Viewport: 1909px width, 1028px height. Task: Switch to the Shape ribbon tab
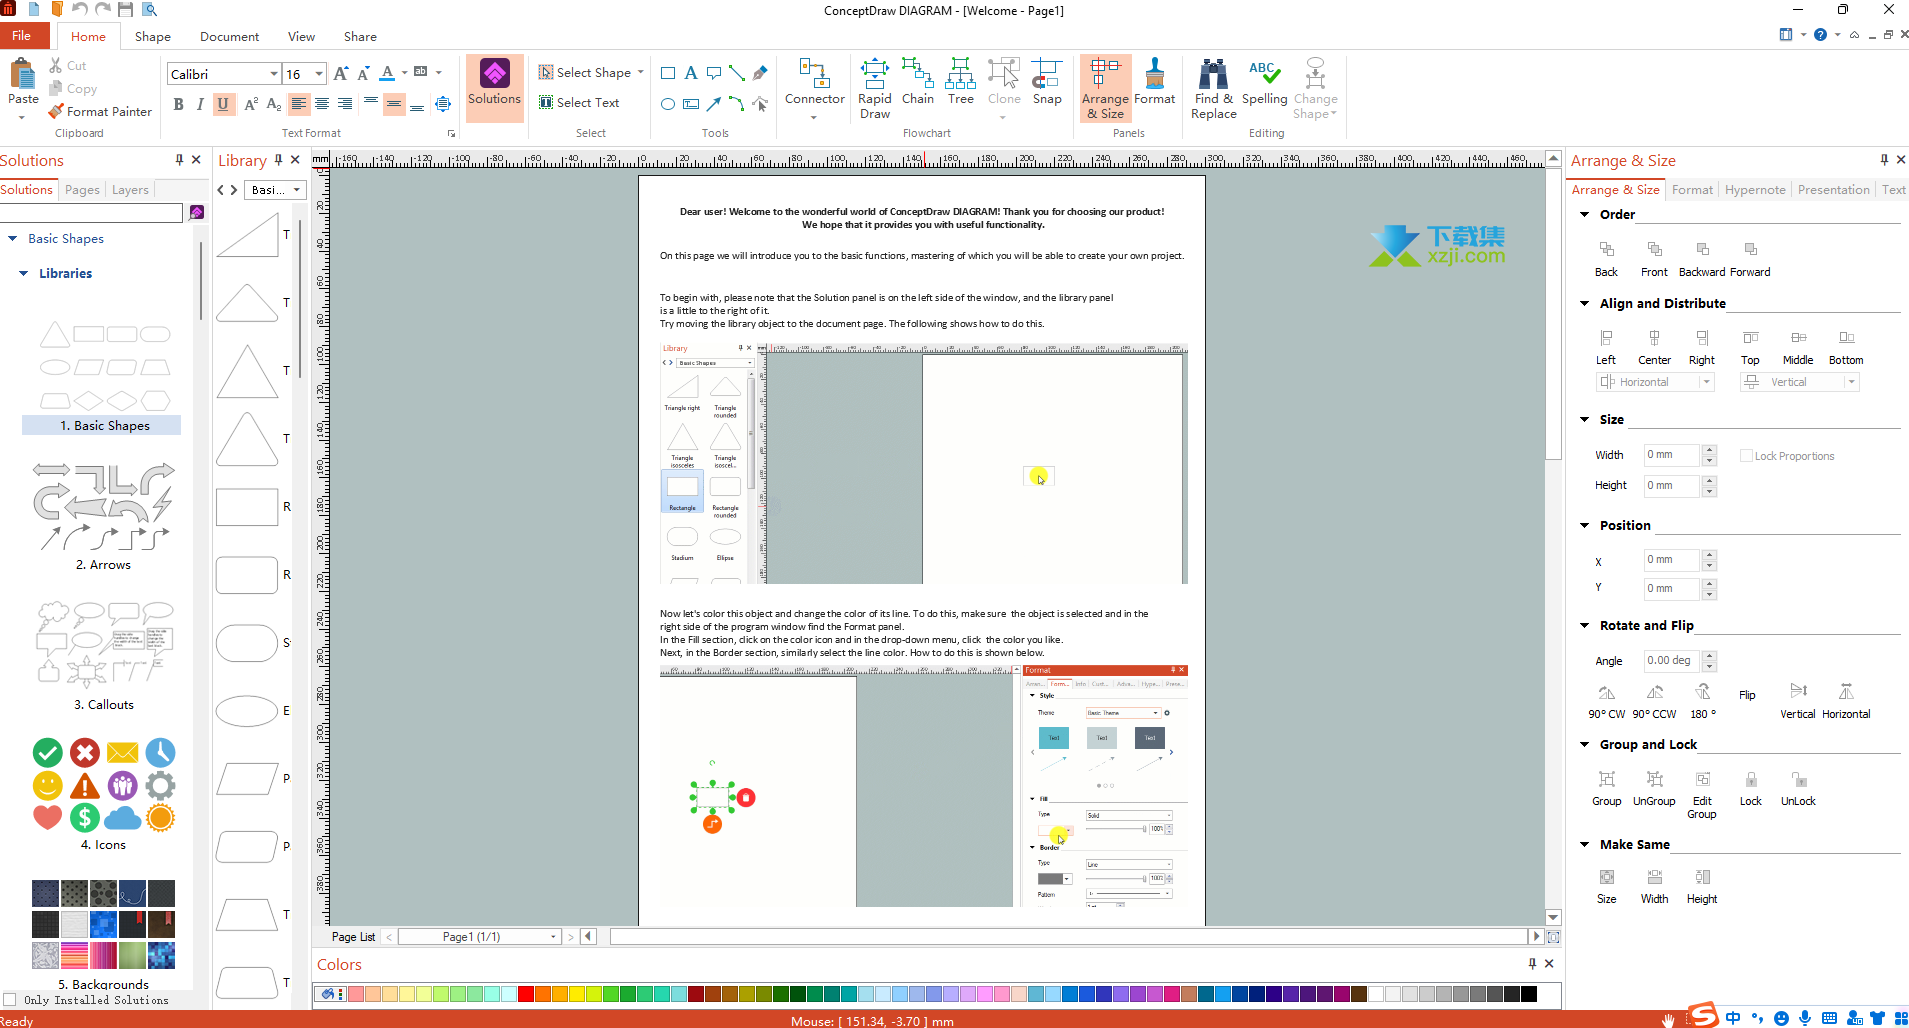pyautogui.click(x=152, y=37)
